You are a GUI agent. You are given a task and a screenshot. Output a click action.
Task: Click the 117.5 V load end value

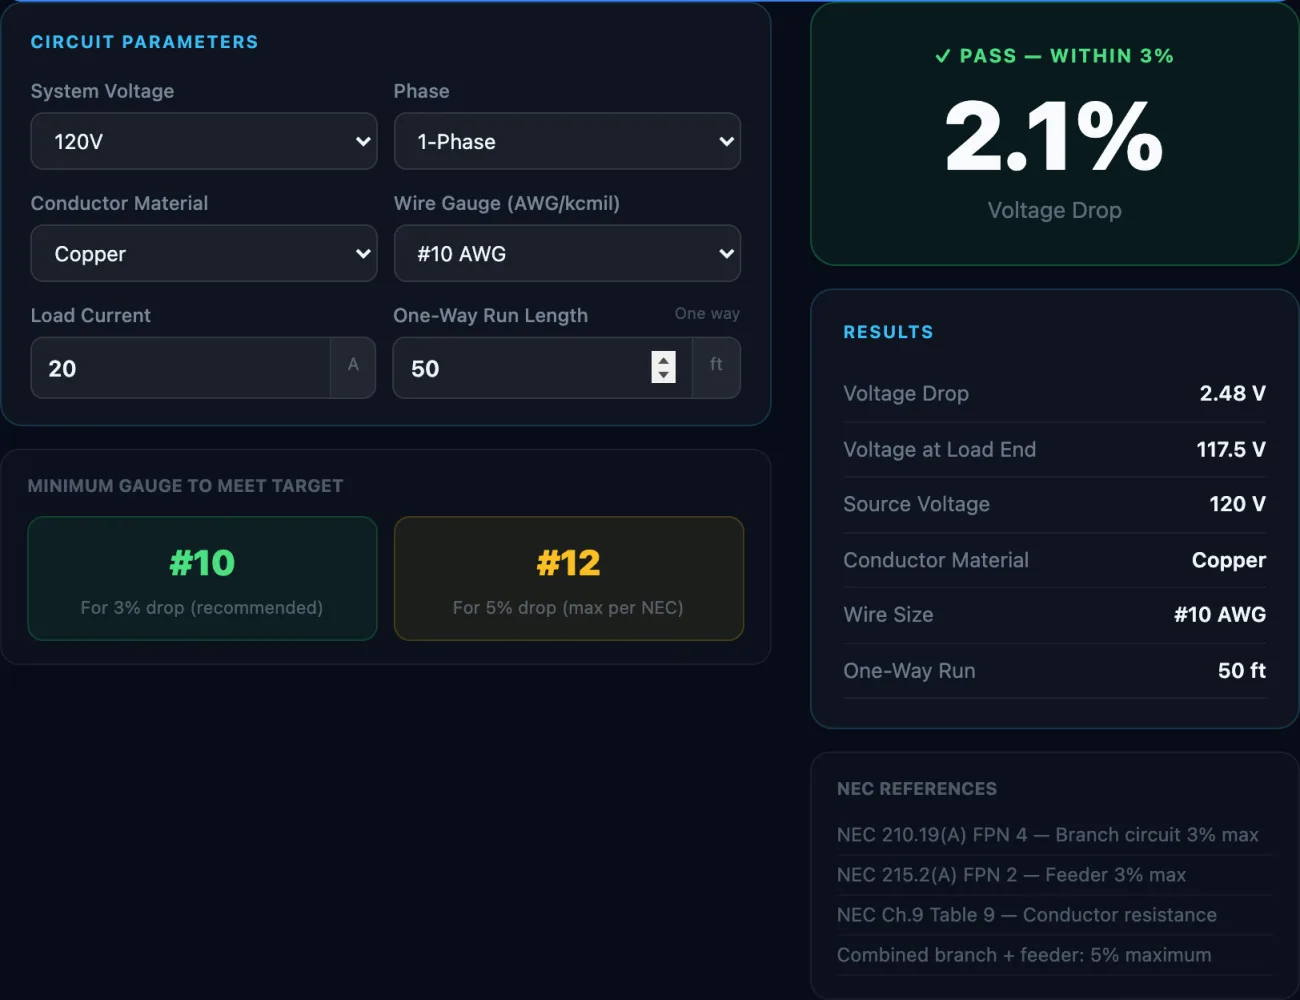(1231, 449)
